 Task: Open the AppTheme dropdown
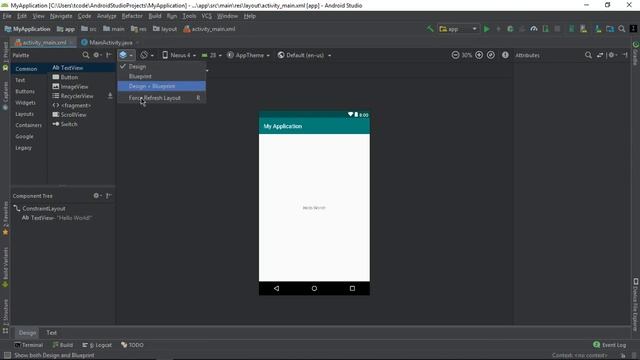point(248,55)
